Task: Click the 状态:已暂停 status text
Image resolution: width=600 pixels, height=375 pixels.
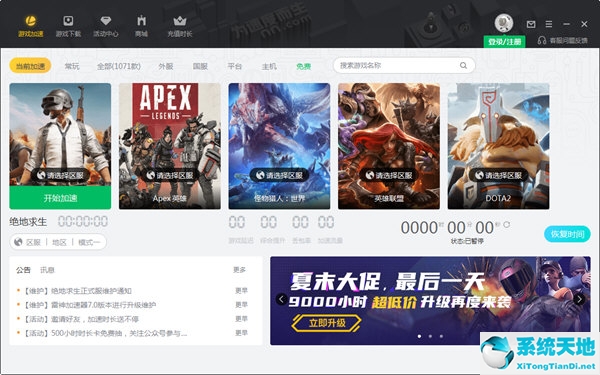Action: point(468,241)
